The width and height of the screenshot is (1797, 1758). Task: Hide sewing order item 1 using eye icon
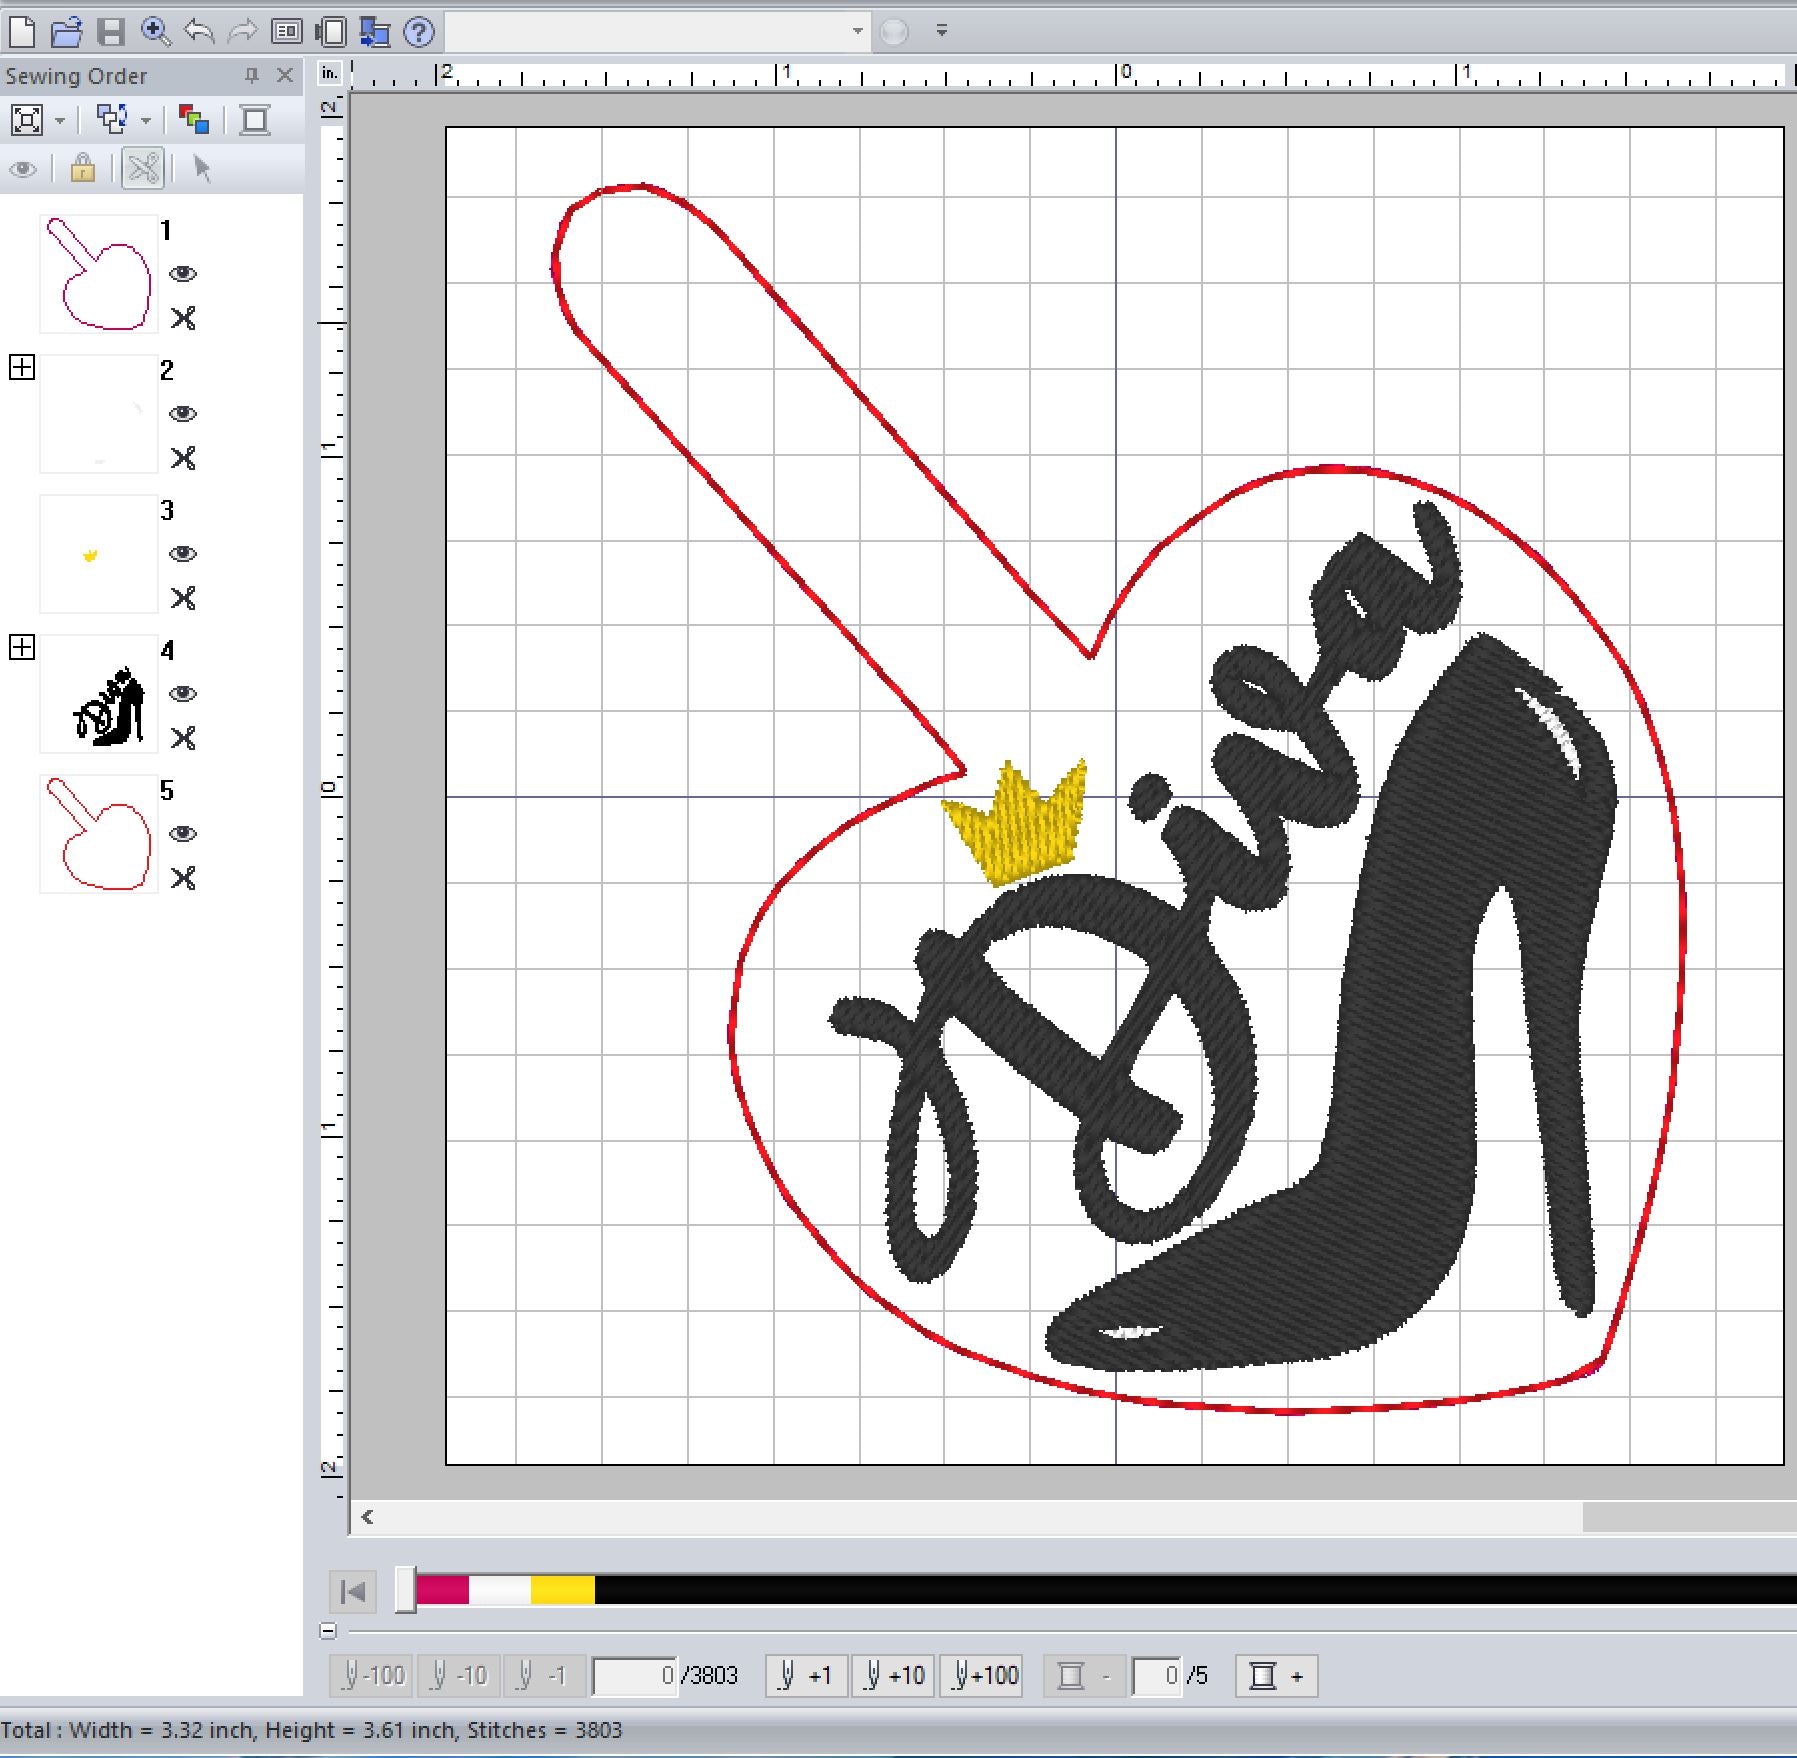(x=182, y=274)
